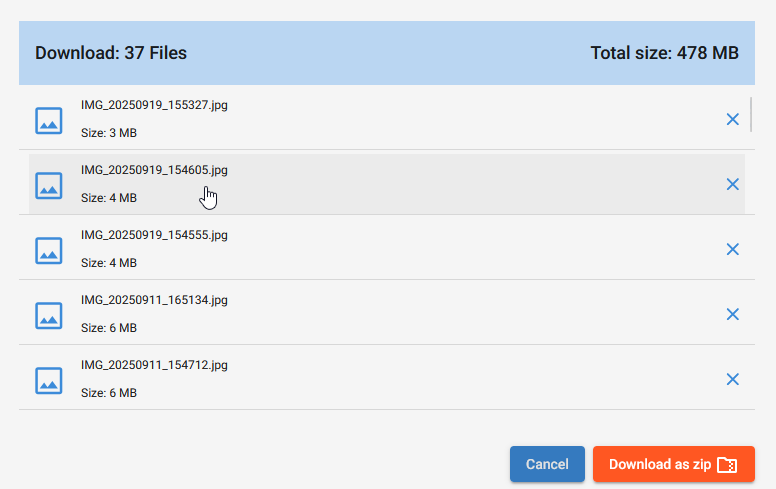Click the picture icon for IMG_20250919_154555.jpg

coord(49,250)
